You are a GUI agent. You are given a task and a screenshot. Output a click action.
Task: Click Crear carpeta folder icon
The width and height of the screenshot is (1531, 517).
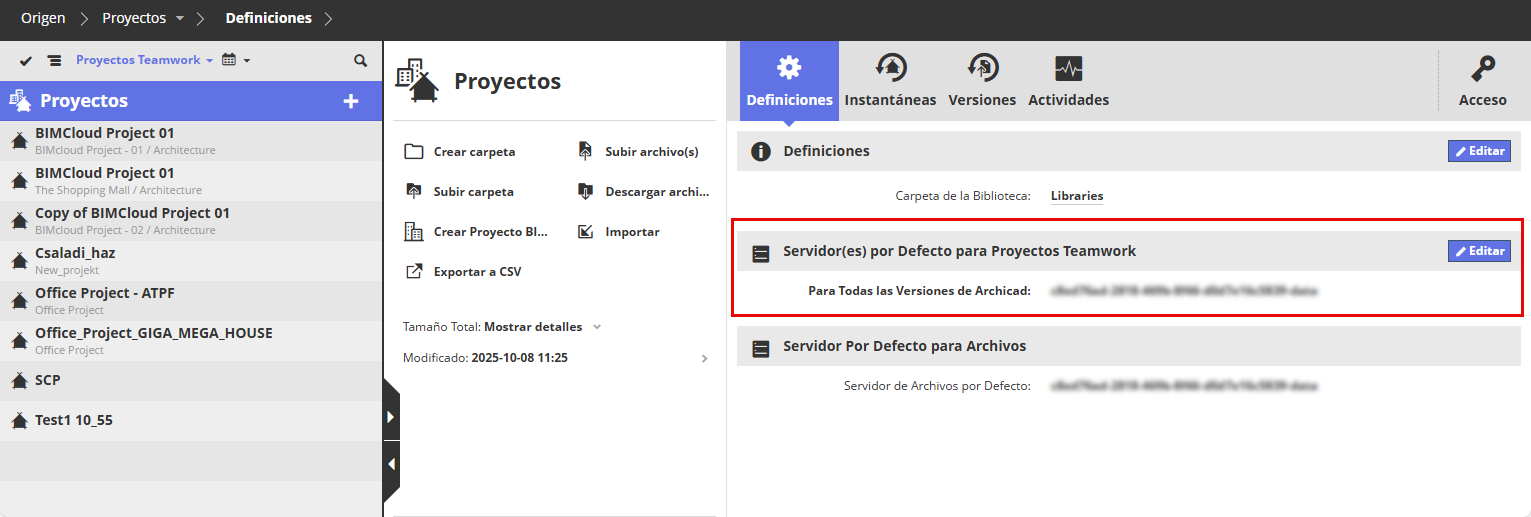(414, 152)
